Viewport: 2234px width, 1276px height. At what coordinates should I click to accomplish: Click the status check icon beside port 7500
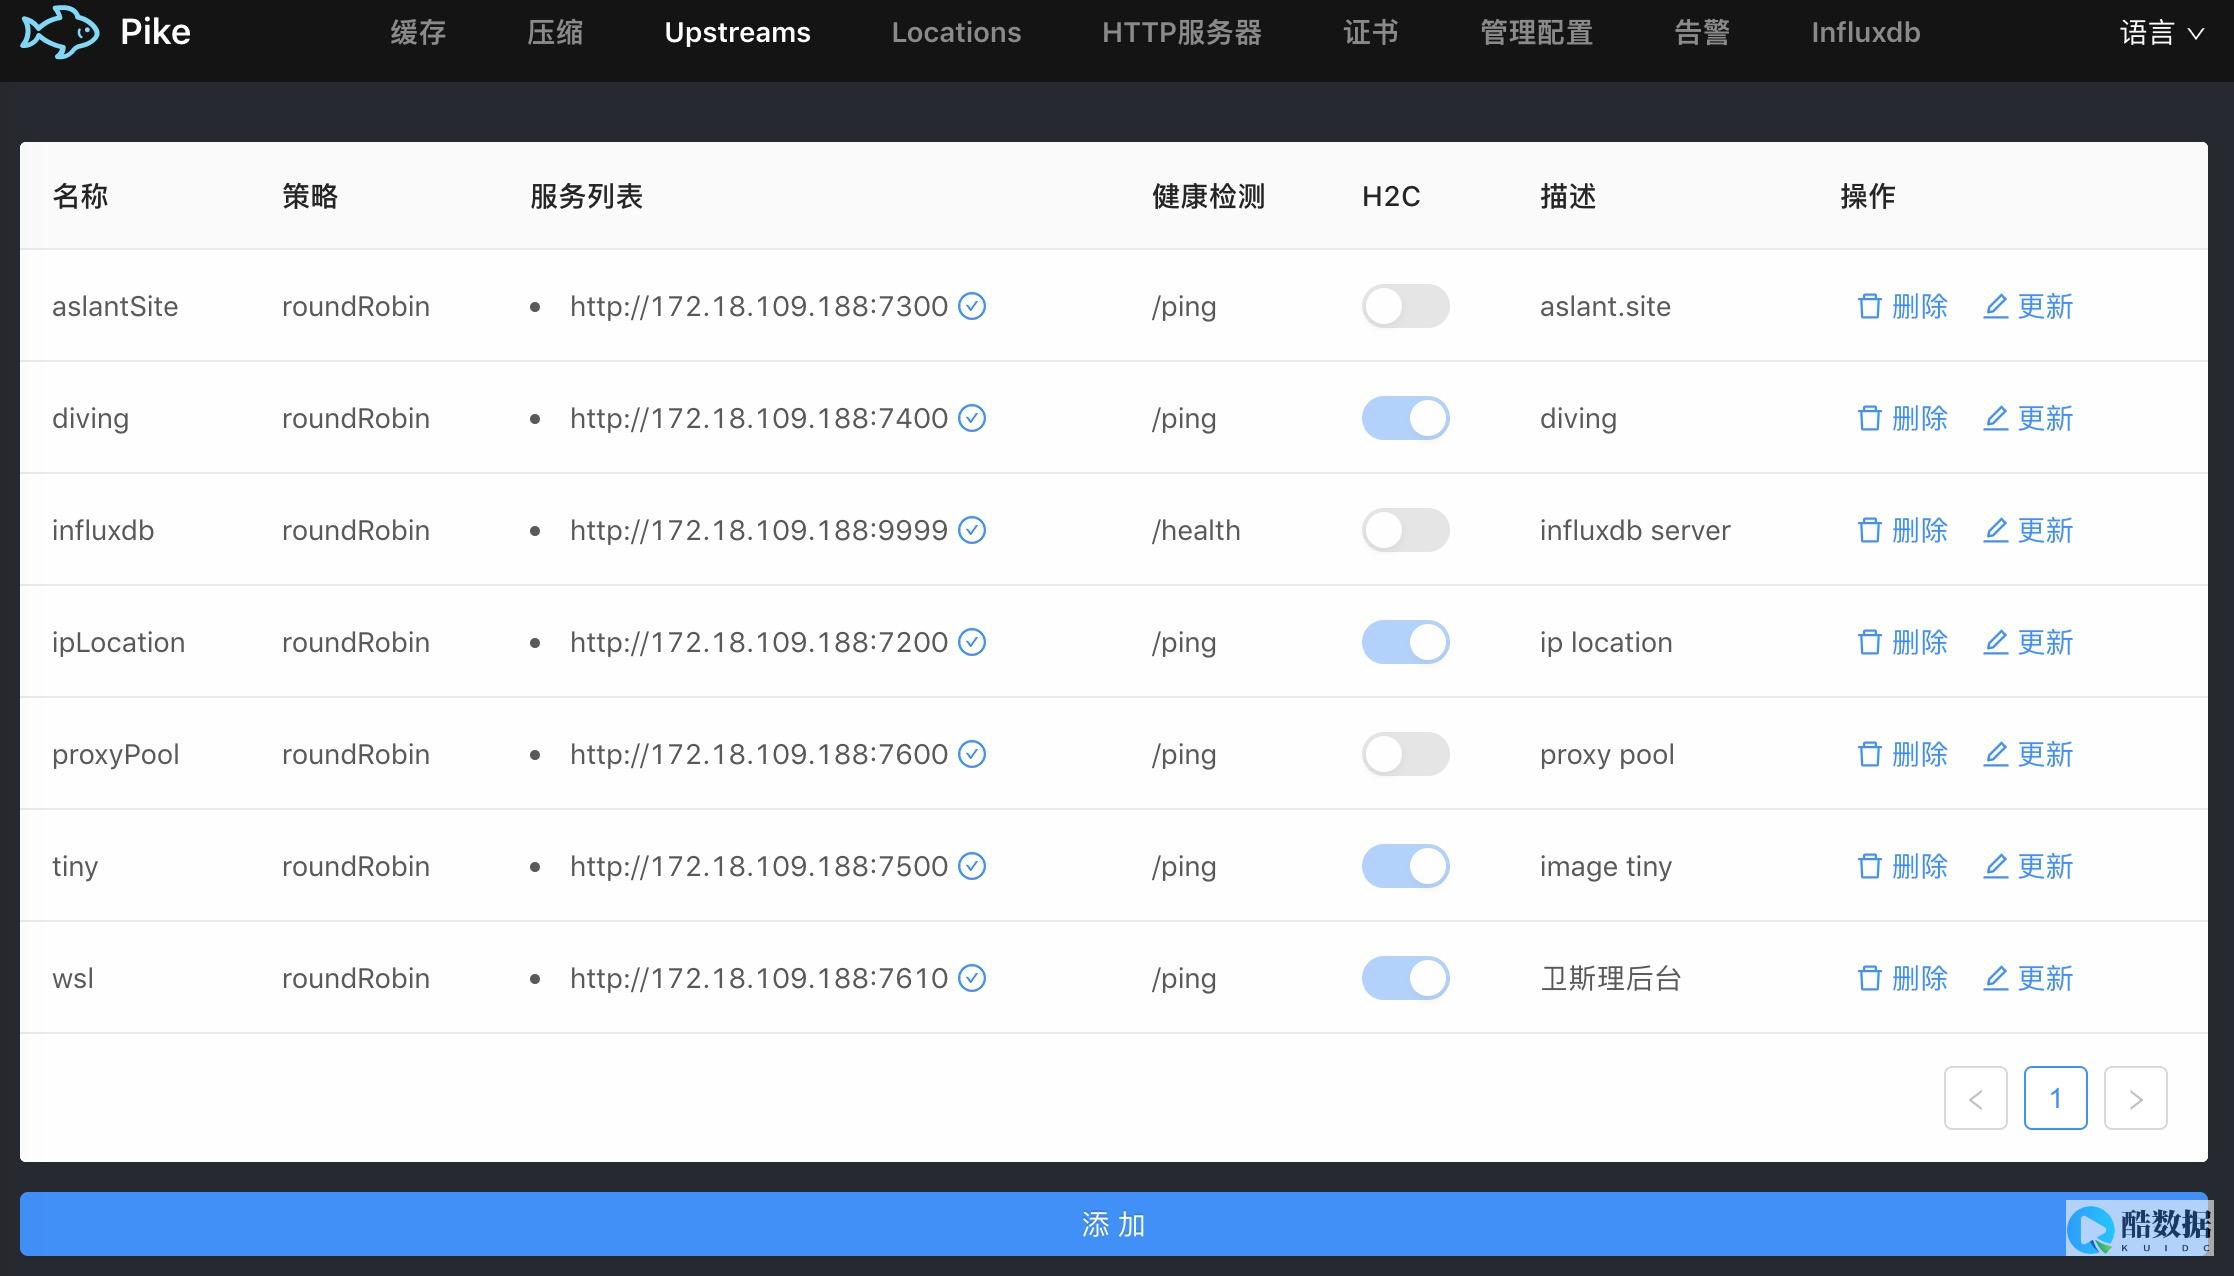pyautogui.click(x=972, y=866)
